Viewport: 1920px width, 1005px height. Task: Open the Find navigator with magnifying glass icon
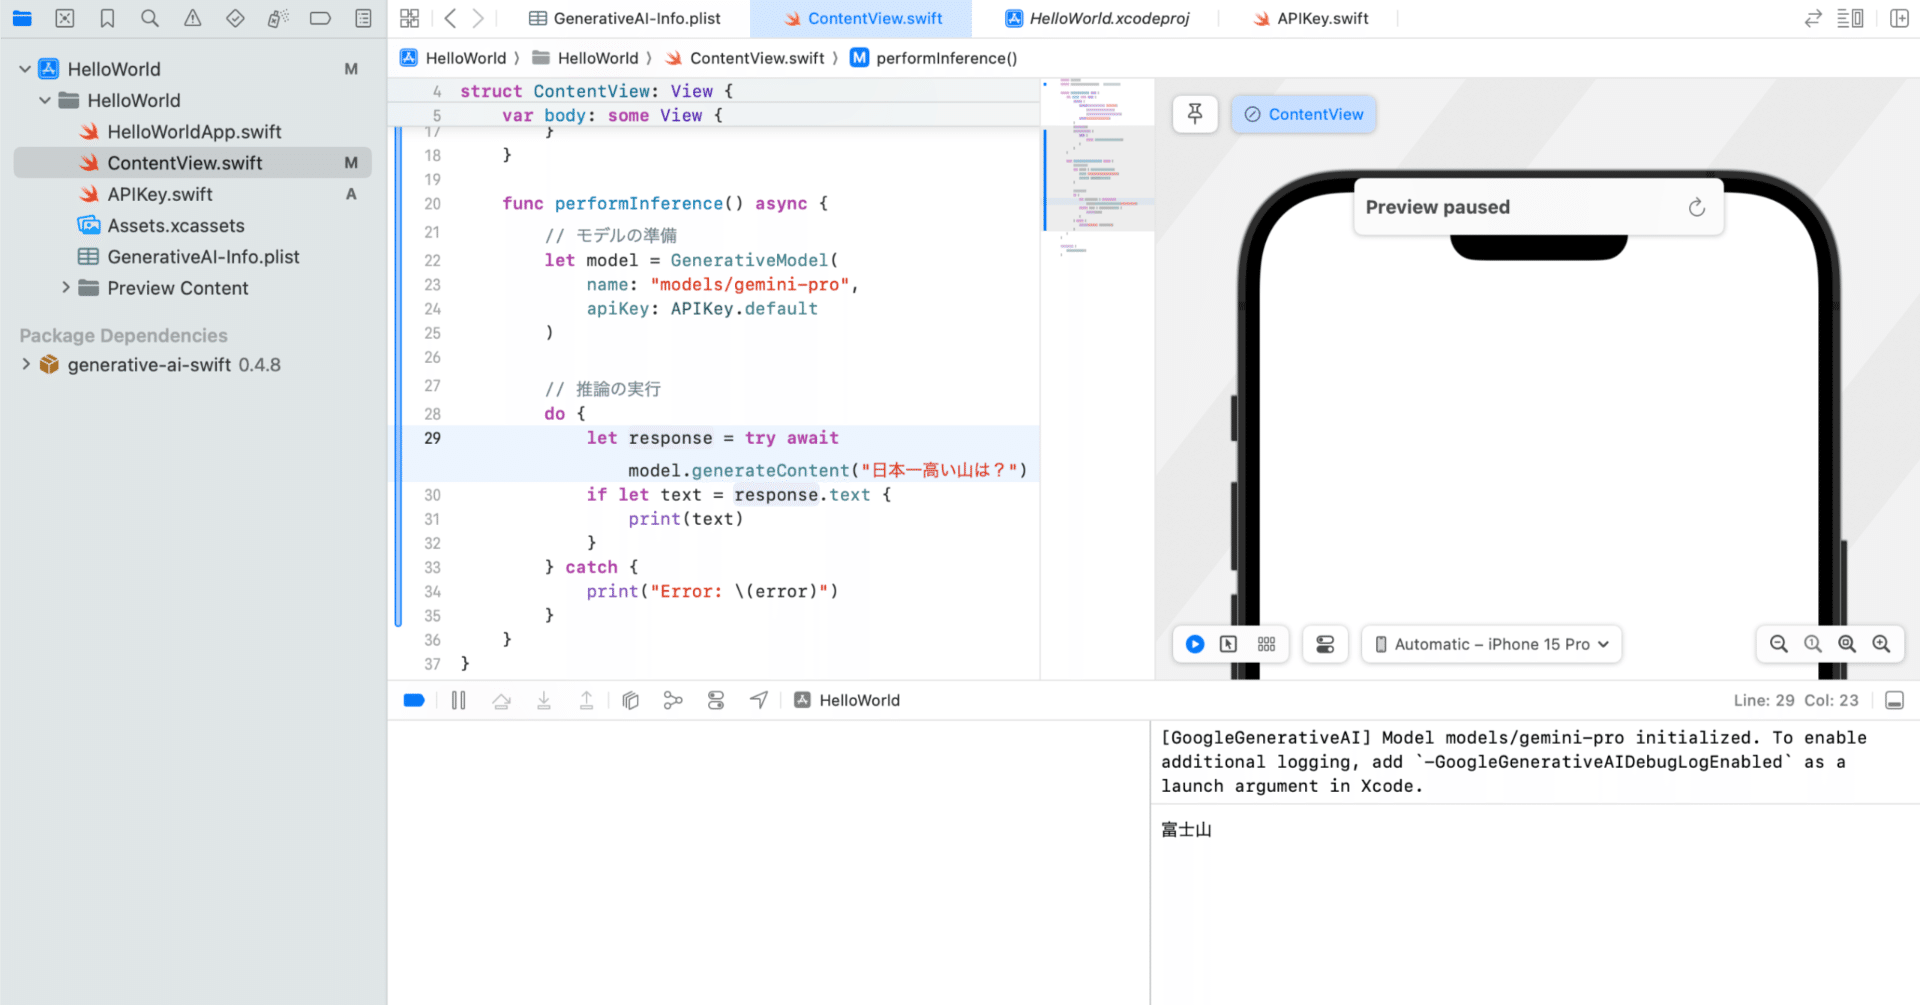point(150,18)
